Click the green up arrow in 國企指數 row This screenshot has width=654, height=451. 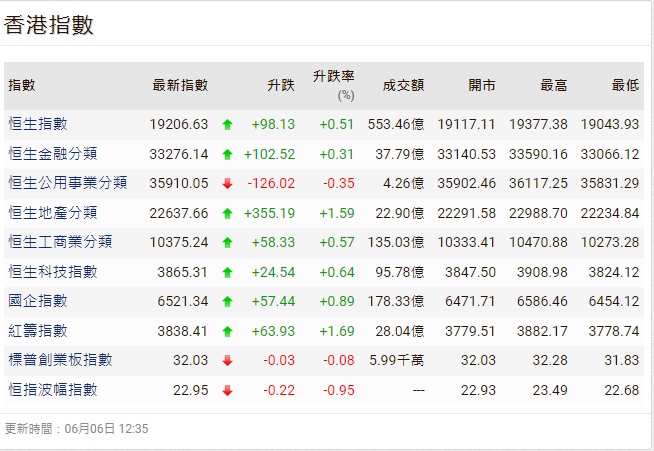coord(227,301)
